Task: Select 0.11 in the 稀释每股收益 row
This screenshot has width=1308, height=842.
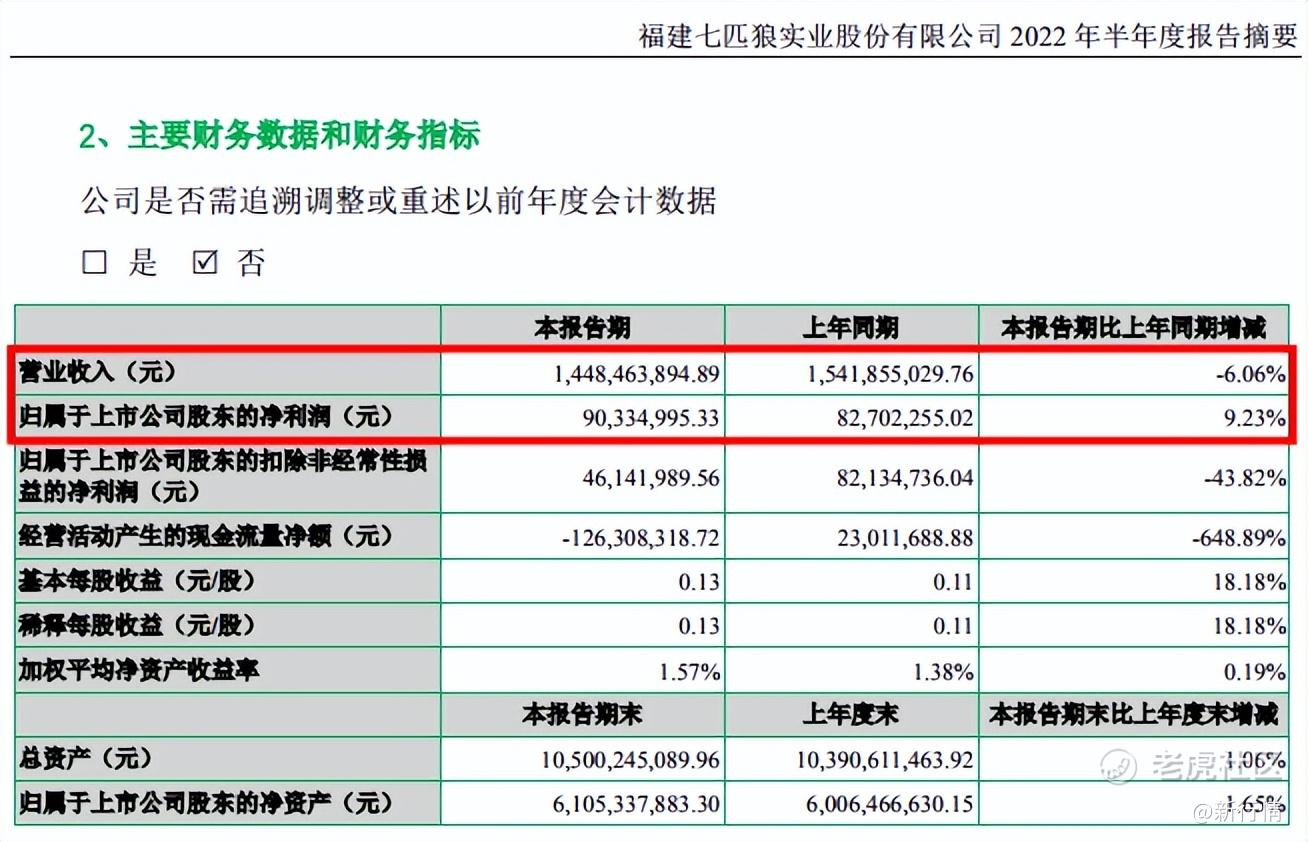Action: [952, 627]
